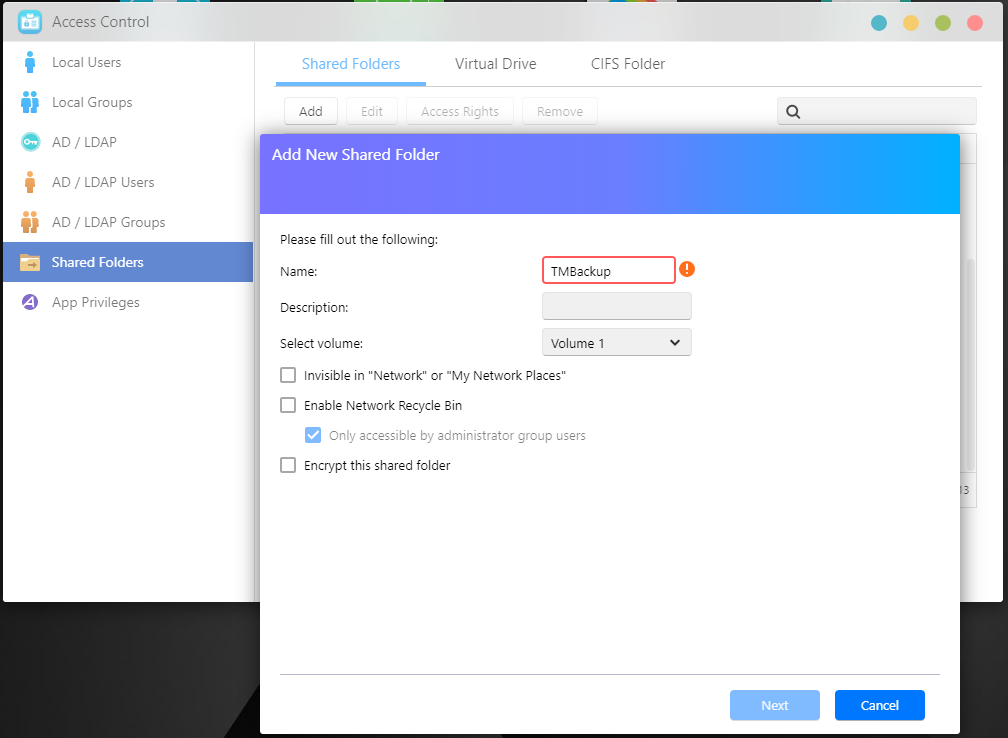The image size is (1008, 738).
Task: Click the orange warning icon beside Name
Action: tap(687, 269)
